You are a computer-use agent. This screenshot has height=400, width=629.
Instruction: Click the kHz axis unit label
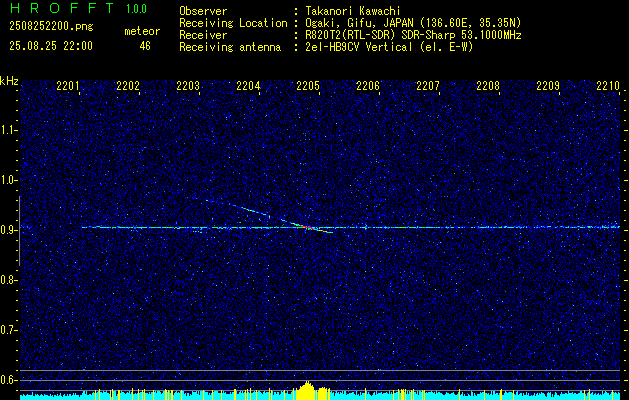pyautogui.click(x=9, y=81)
